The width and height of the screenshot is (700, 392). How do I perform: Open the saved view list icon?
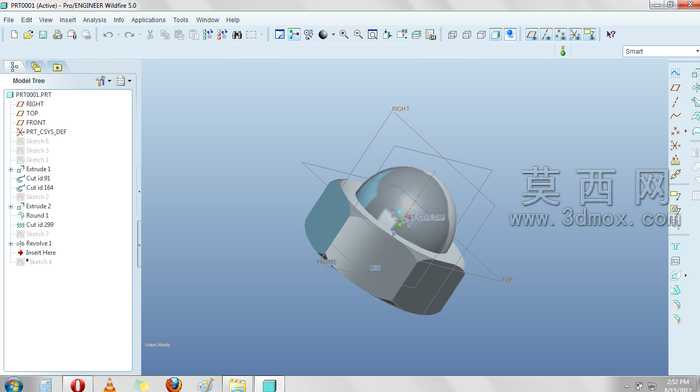402,34
